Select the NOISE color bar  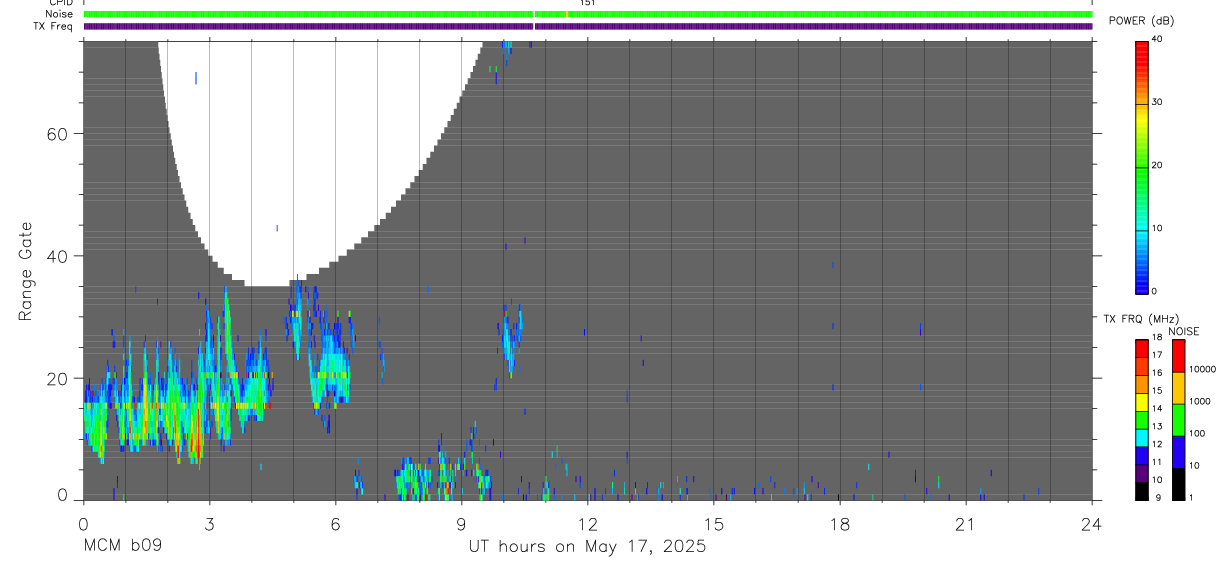coord(1178,420)
